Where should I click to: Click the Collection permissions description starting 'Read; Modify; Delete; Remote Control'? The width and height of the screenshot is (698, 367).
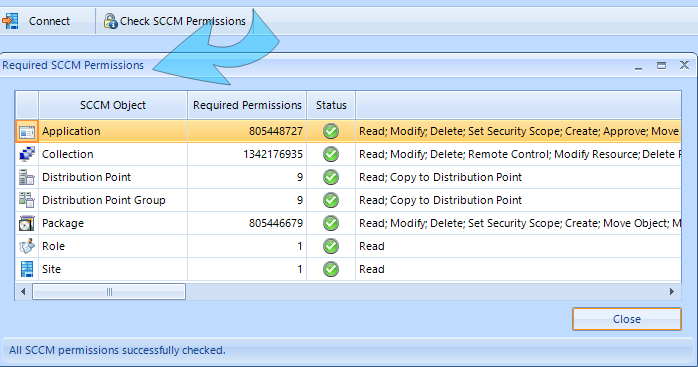click(x=519, y=154)
